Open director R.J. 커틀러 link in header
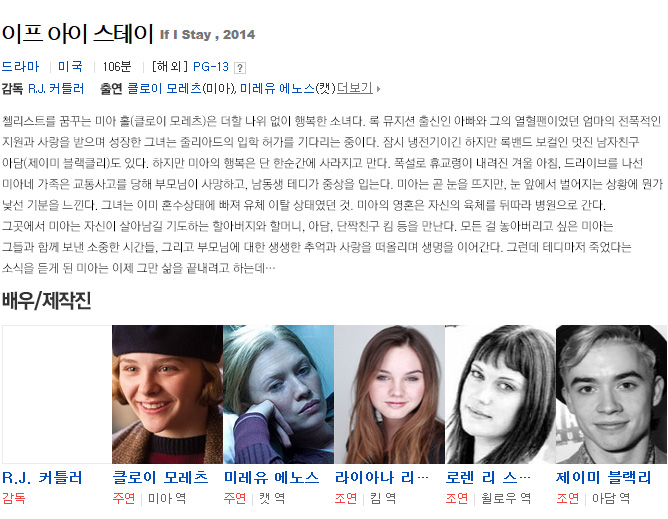Viewport: 668px width, 519px height. pos(56,89)
